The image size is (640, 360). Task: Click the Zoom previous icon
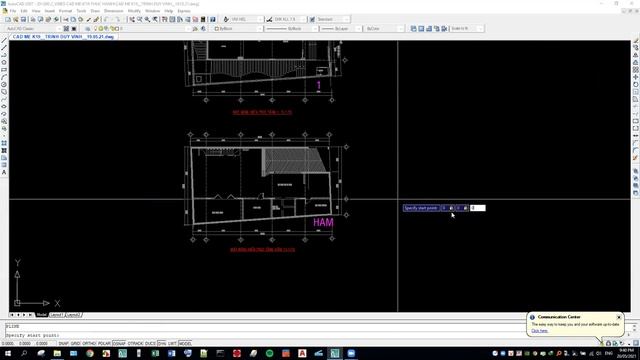[155, 19]
